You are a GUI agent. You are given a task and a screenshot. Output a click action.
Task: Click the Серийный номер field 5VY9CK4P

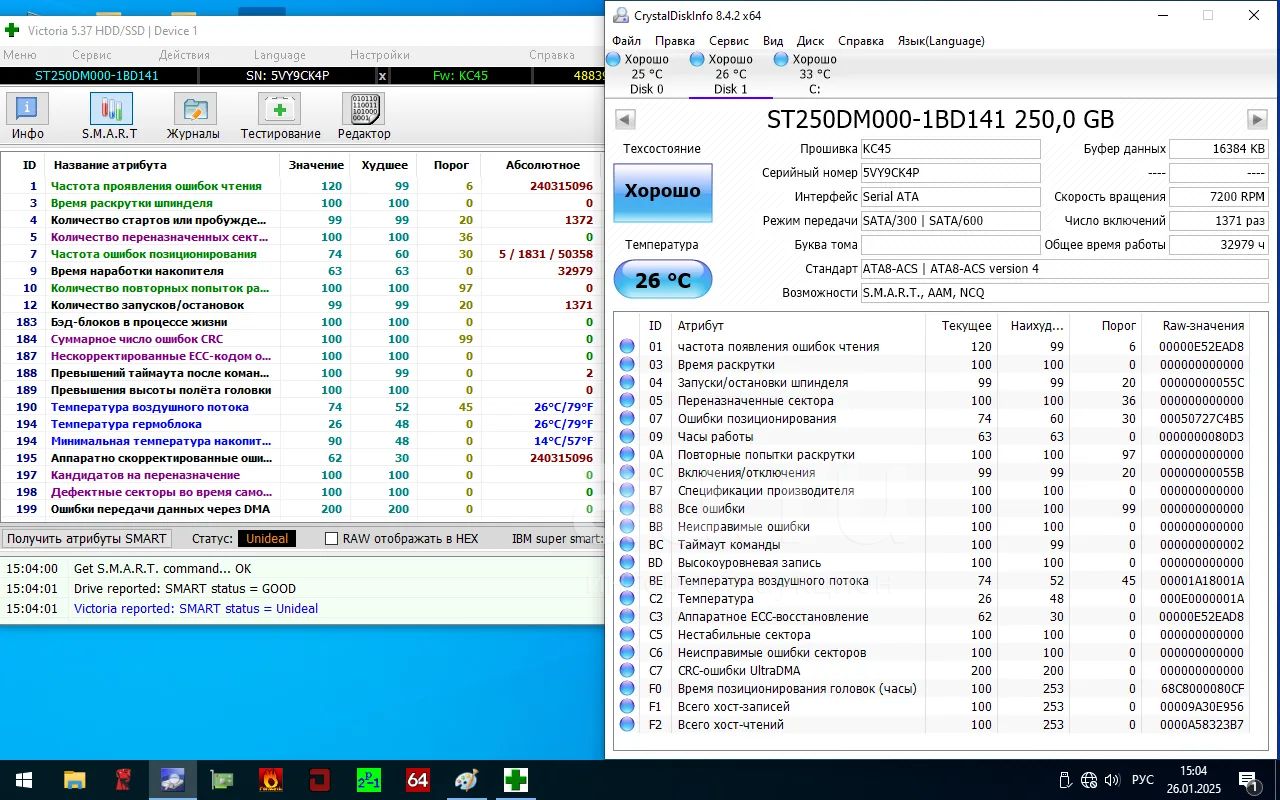pyautogui.click(x=950, y=173)
